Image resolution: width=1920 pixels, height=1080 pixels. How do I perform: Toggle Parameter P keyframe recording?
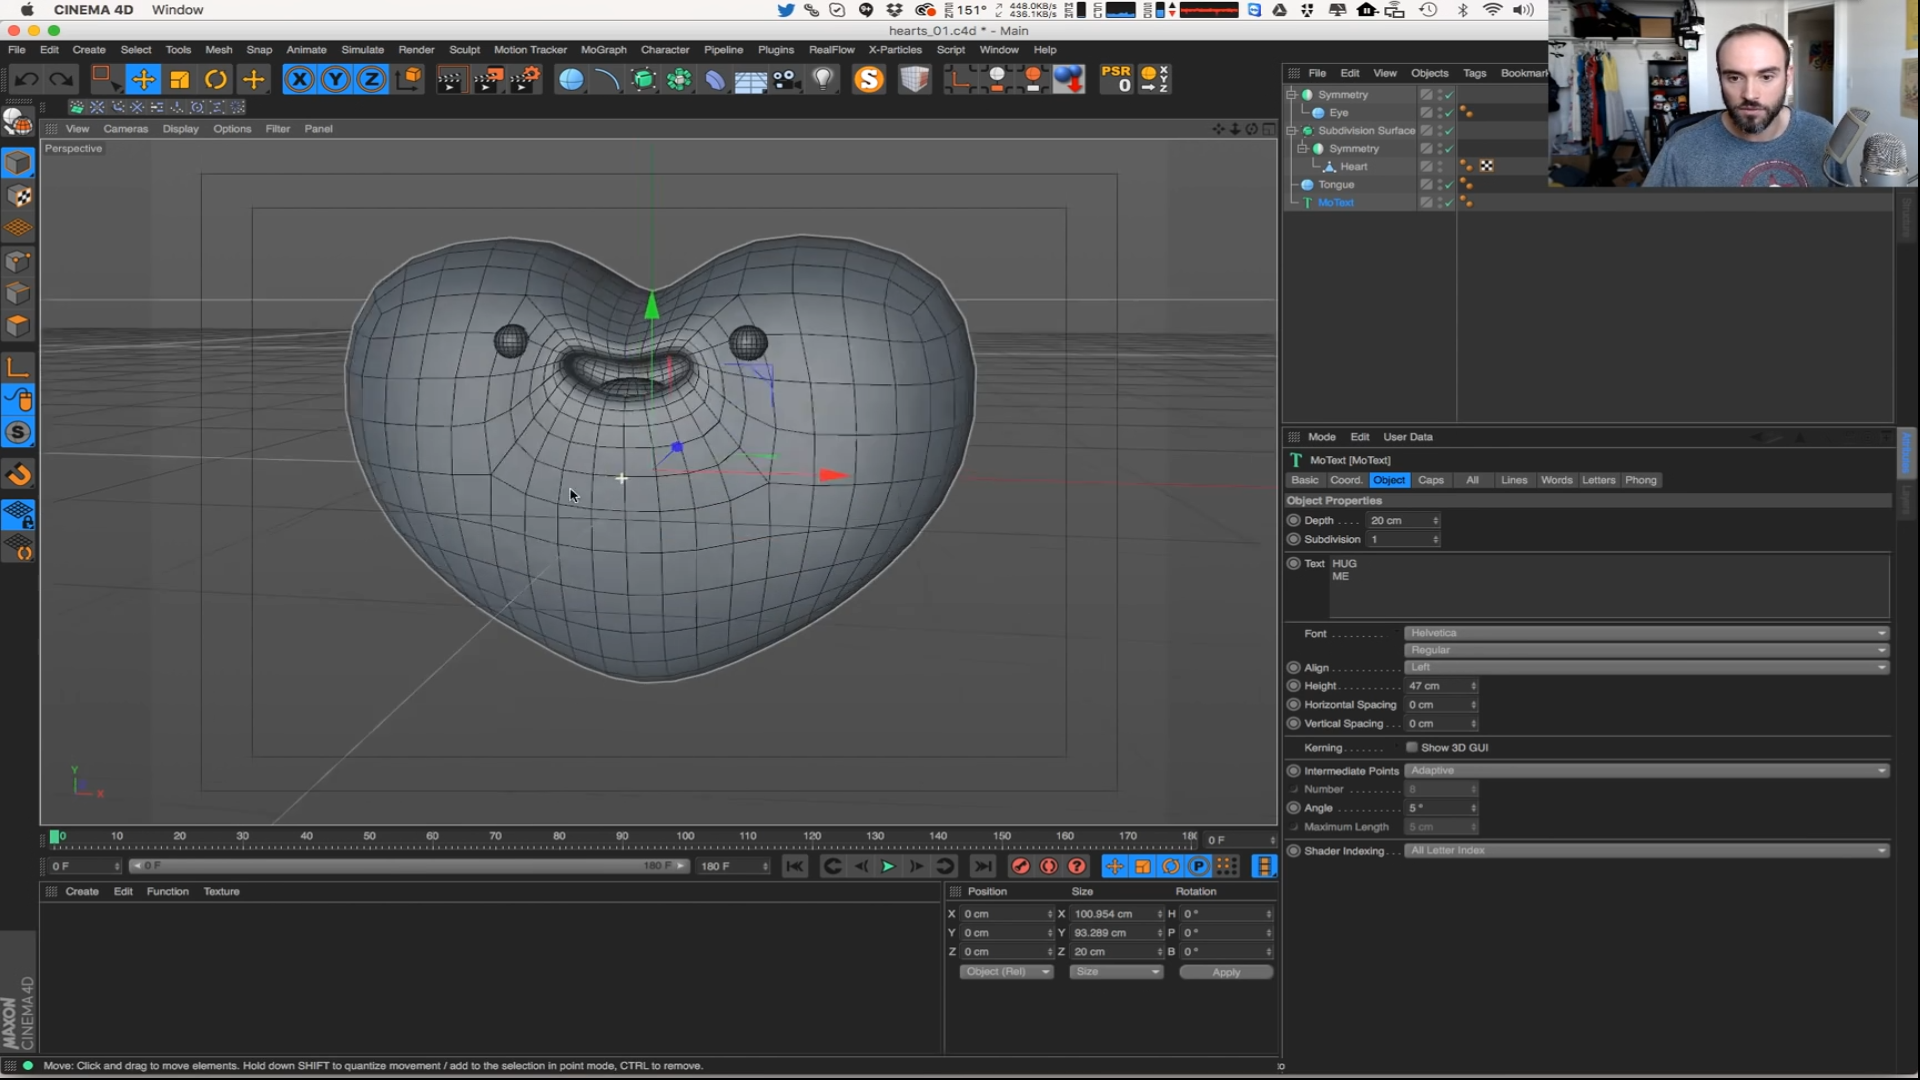point(1198,867)
